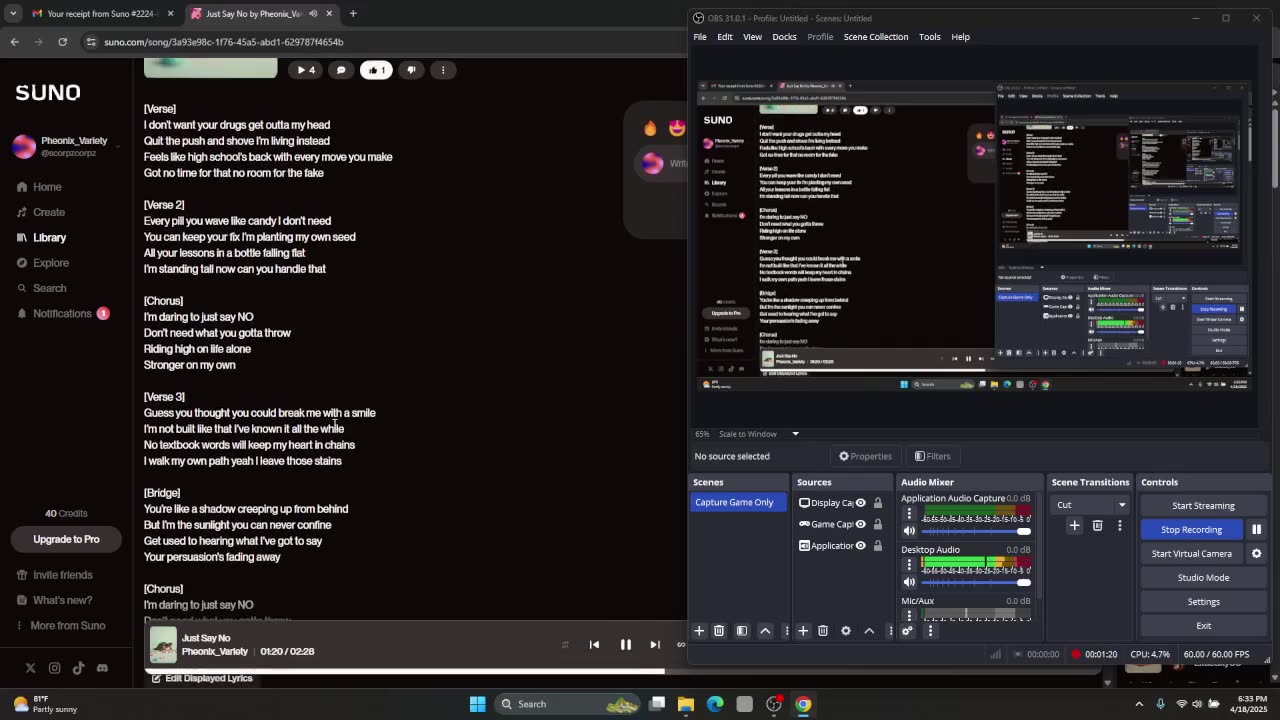
Task: Mute Desktop Audio
Action: tap(909, 582)
